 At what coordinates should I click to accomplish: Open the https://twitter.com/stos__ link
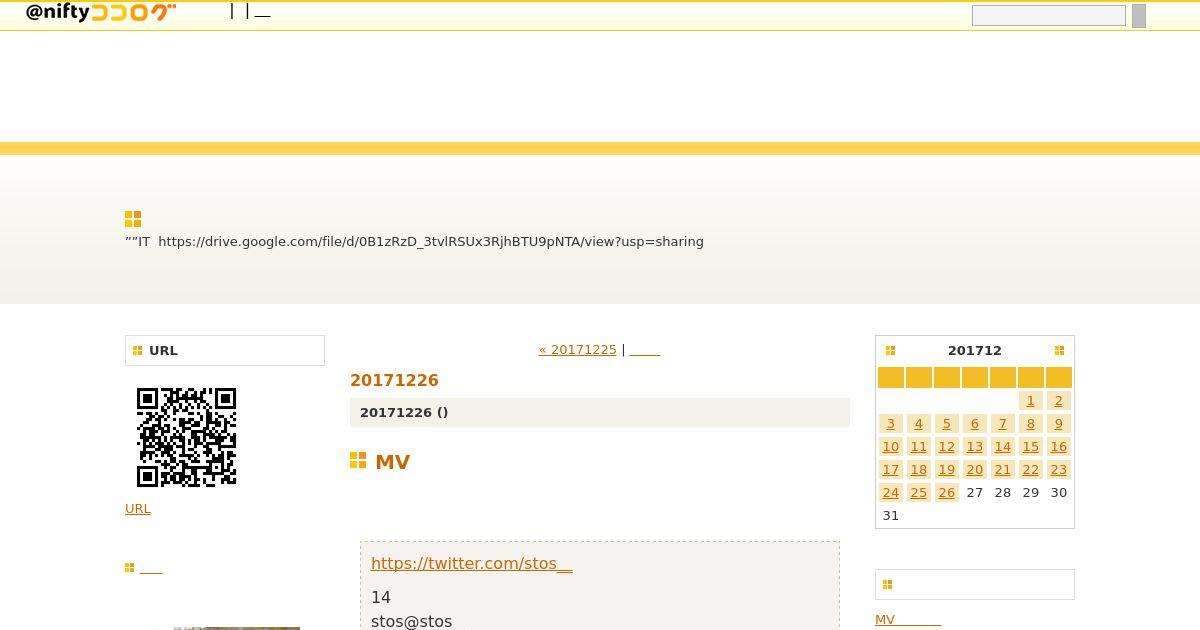pyautogui.click(x=472, y=563)
